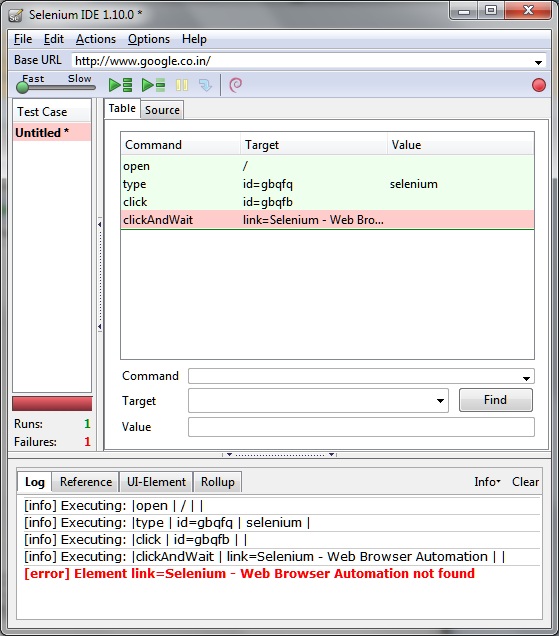Select the Log tab

34,482
